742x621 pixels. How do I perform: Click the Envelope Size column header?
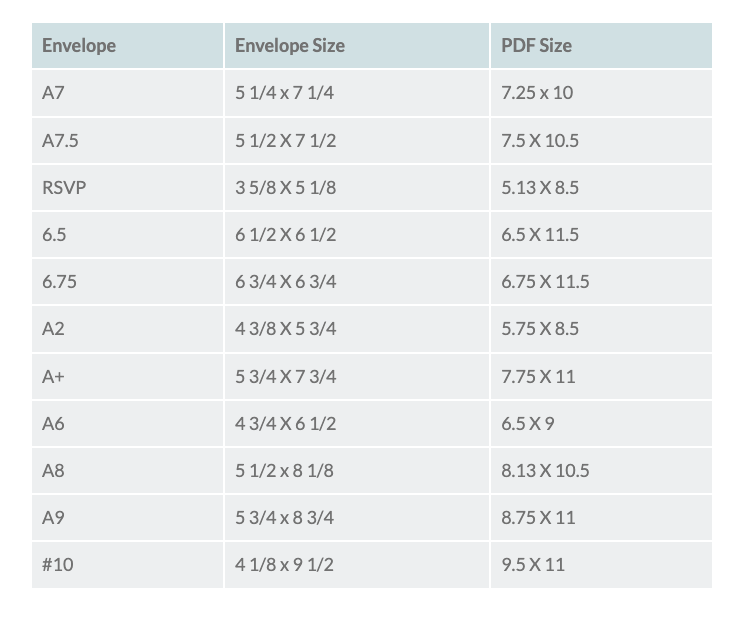point(290,46)
